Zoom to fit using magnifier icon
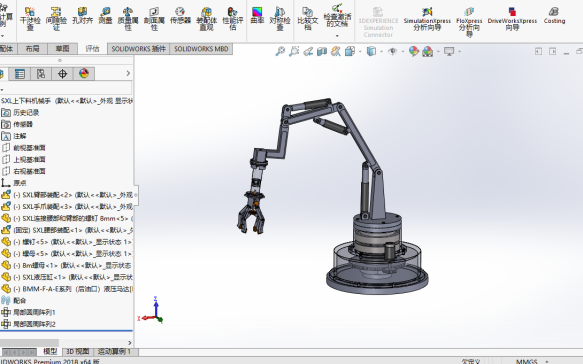The width and height of the screenshot is (583, 364). click(280, 51)
